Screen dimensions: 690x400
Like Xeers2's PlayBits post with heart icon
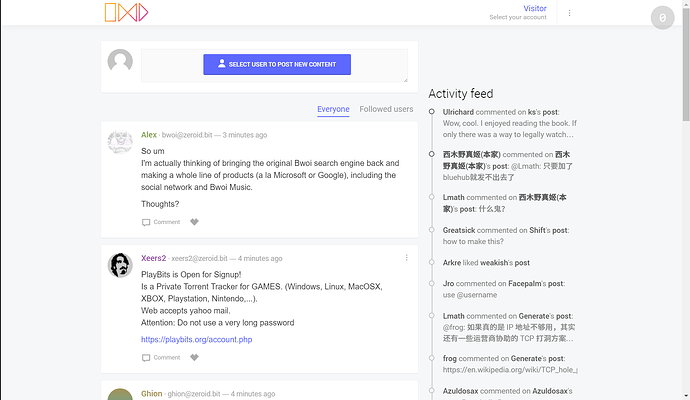pos(194,357)
